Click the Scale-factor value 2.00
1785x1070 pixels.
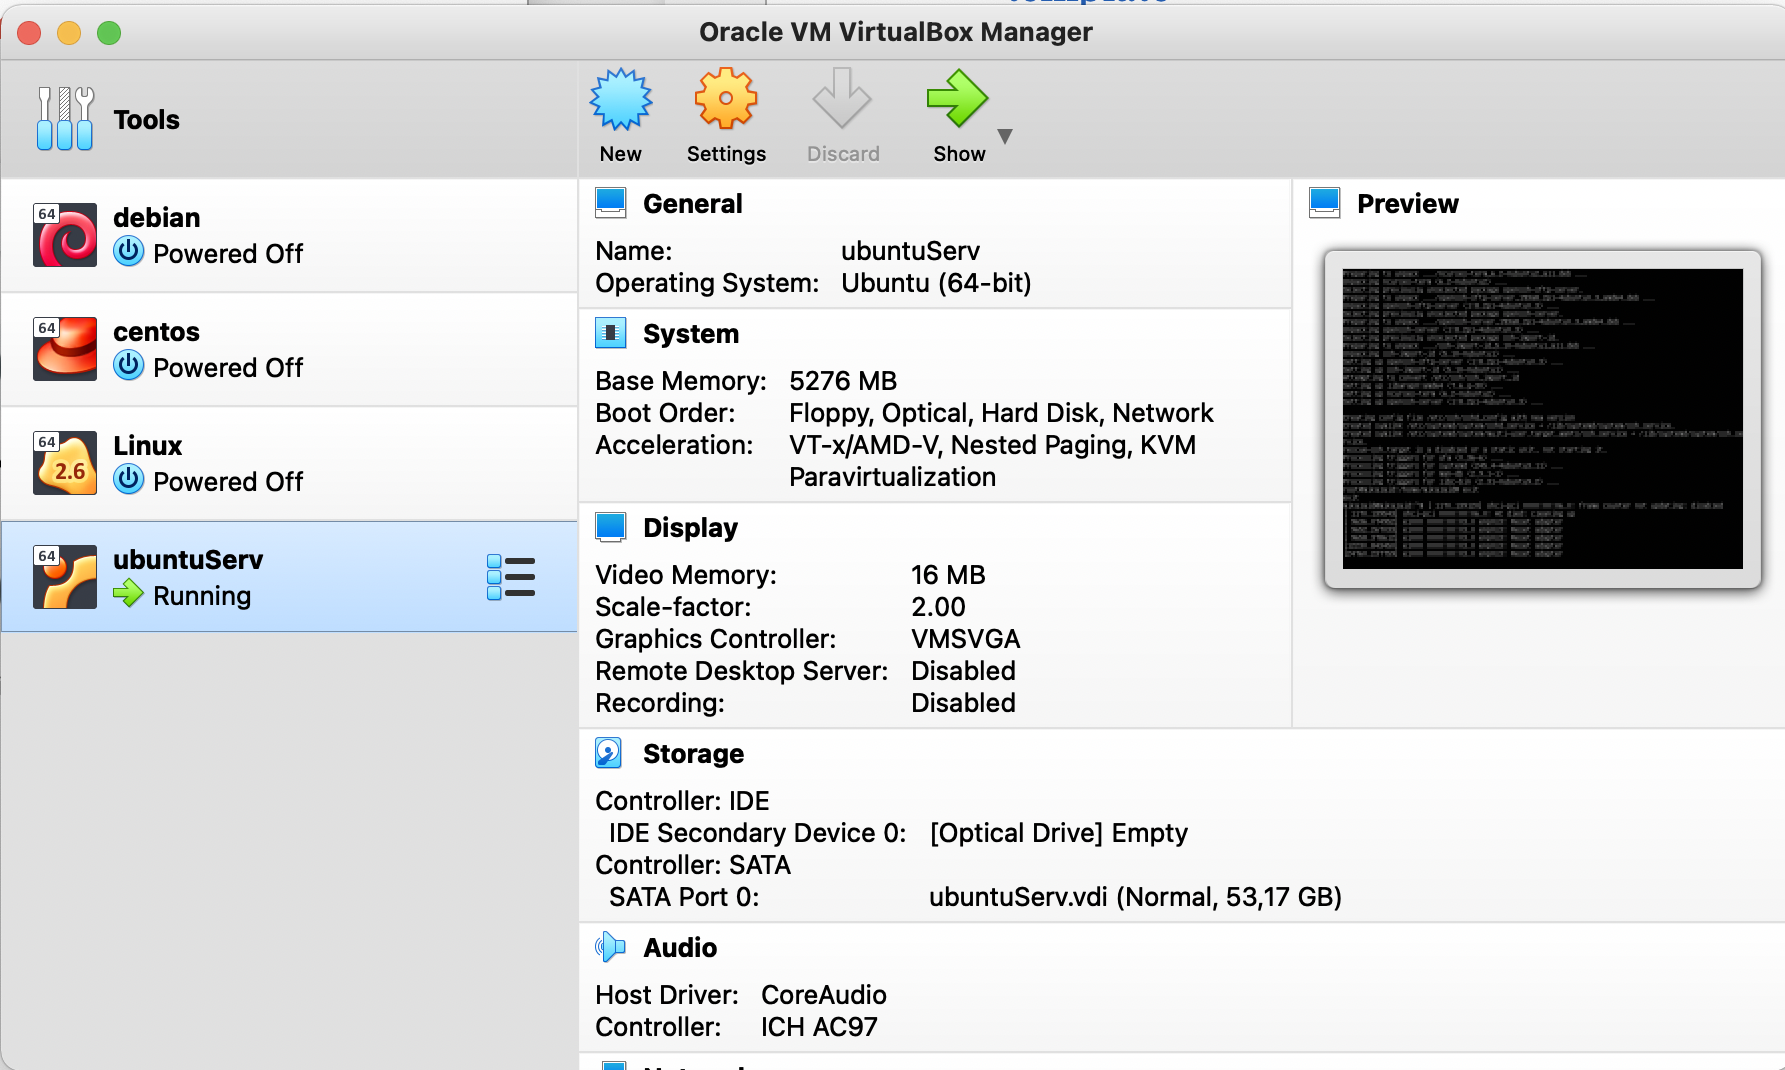[938, 607]
